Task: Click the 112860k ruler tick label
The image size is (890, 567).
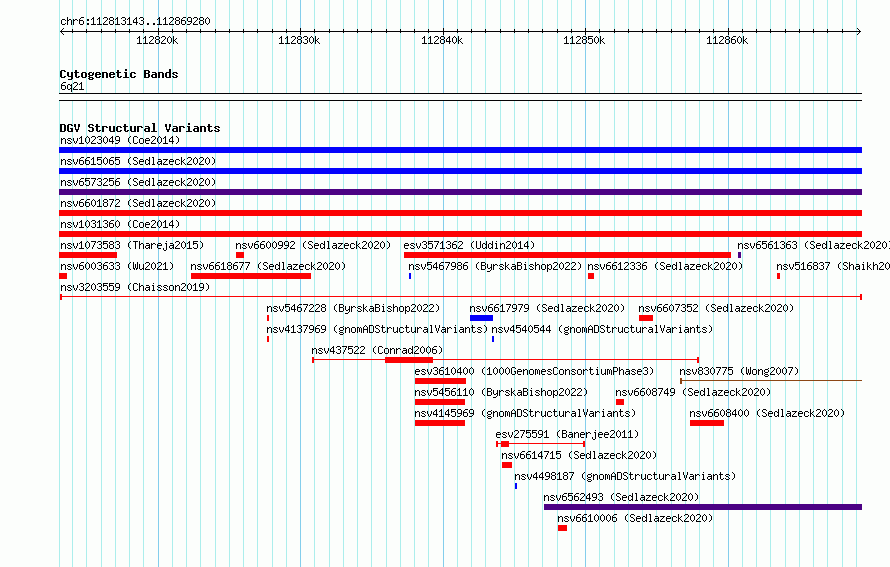Action: (x=727, y=40)
